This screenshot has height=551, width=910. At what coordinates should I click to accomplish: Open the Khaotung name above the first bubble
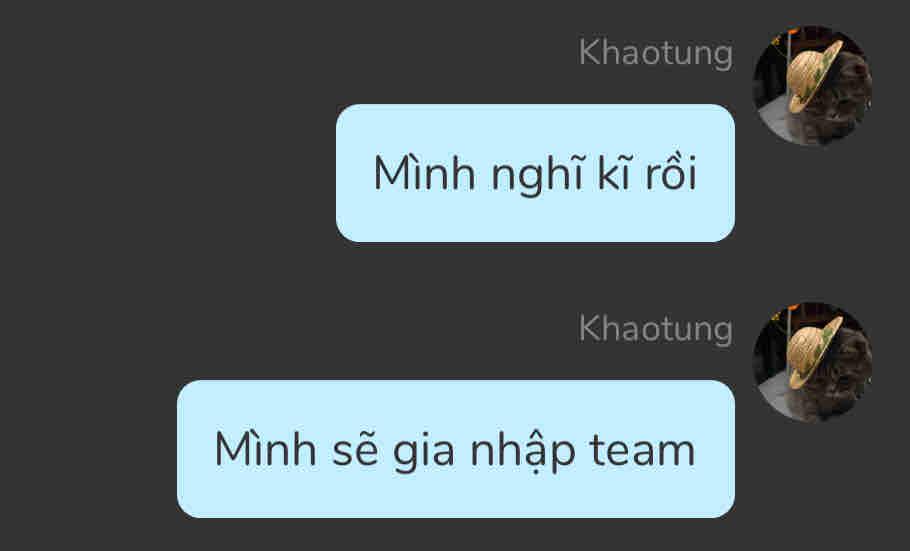click(x=656, y=54)
